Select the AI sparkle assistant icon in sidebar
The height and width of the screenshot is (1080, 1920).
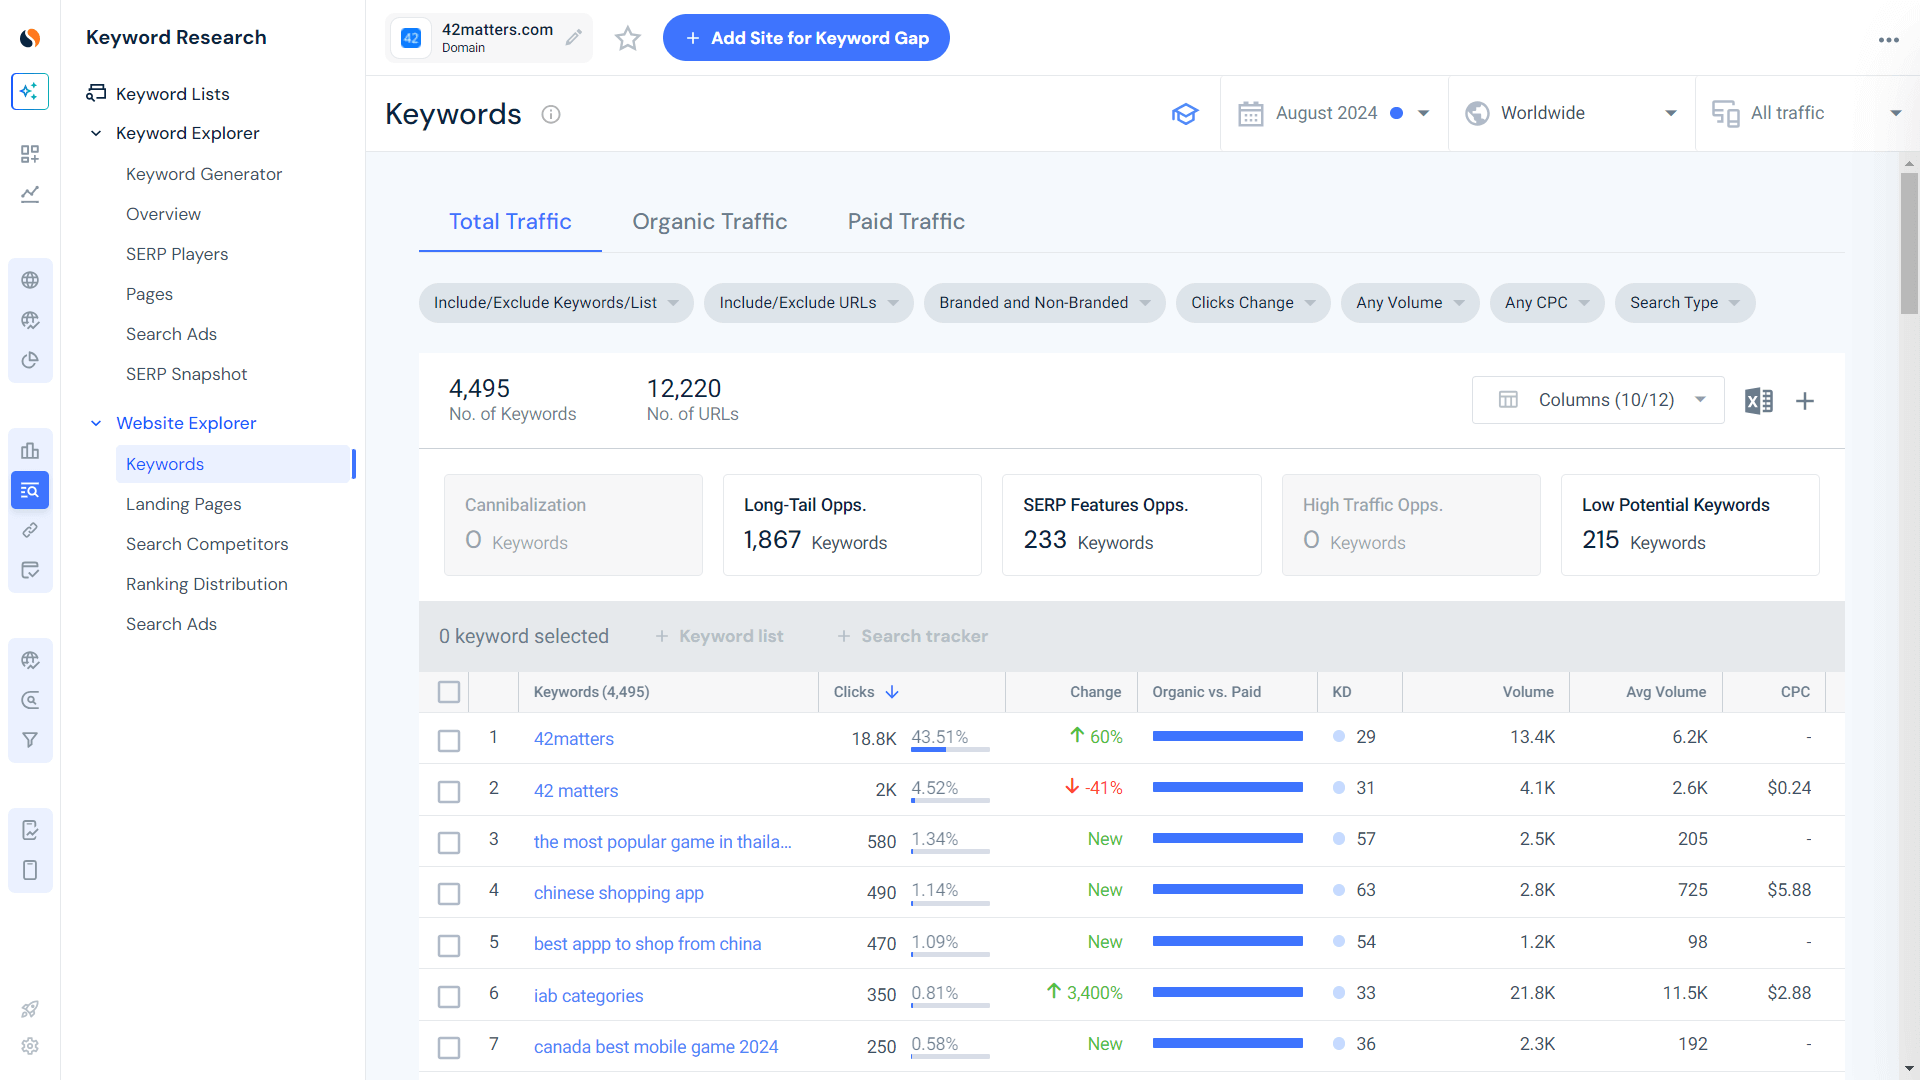(30, 91)
